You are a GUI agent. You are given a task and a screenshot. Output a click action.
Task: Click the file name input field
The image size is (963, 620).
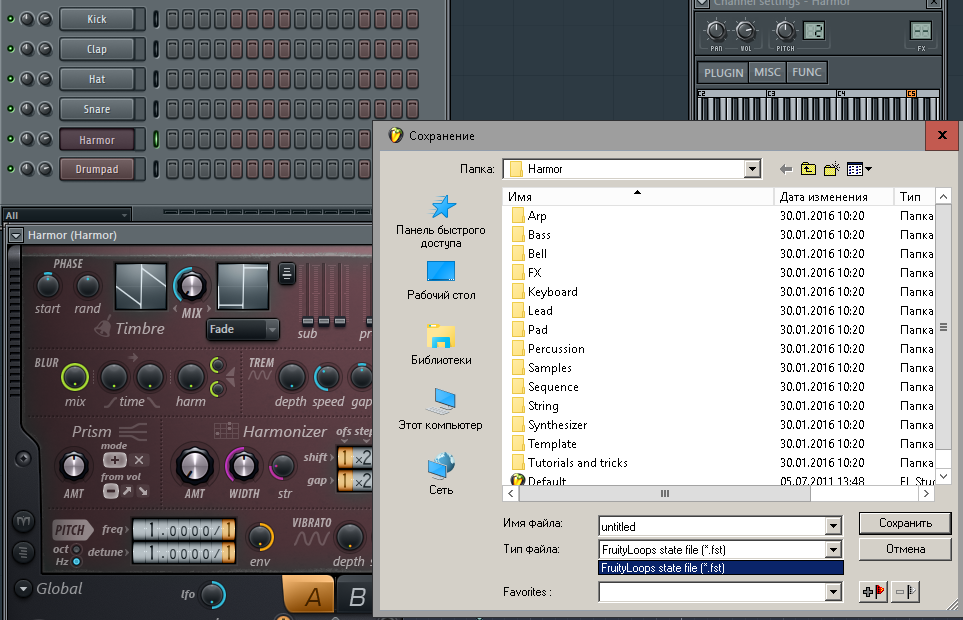713,526
